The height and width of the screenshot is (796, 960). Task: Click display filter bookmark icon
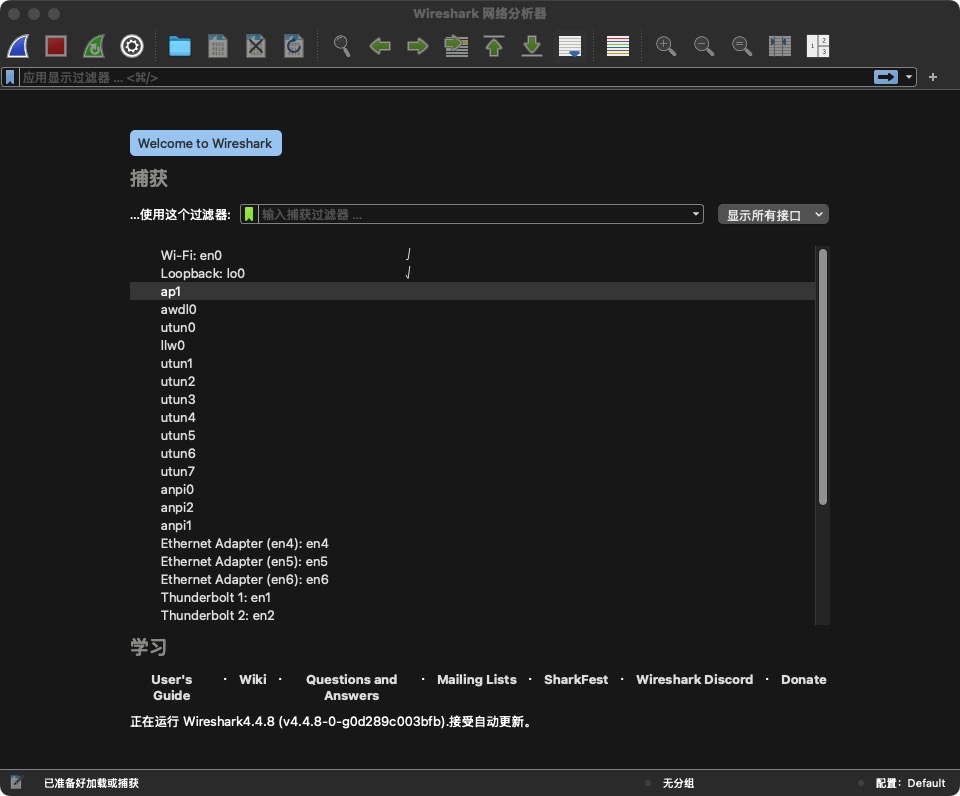pyautogui.click(x=10, y=77)
